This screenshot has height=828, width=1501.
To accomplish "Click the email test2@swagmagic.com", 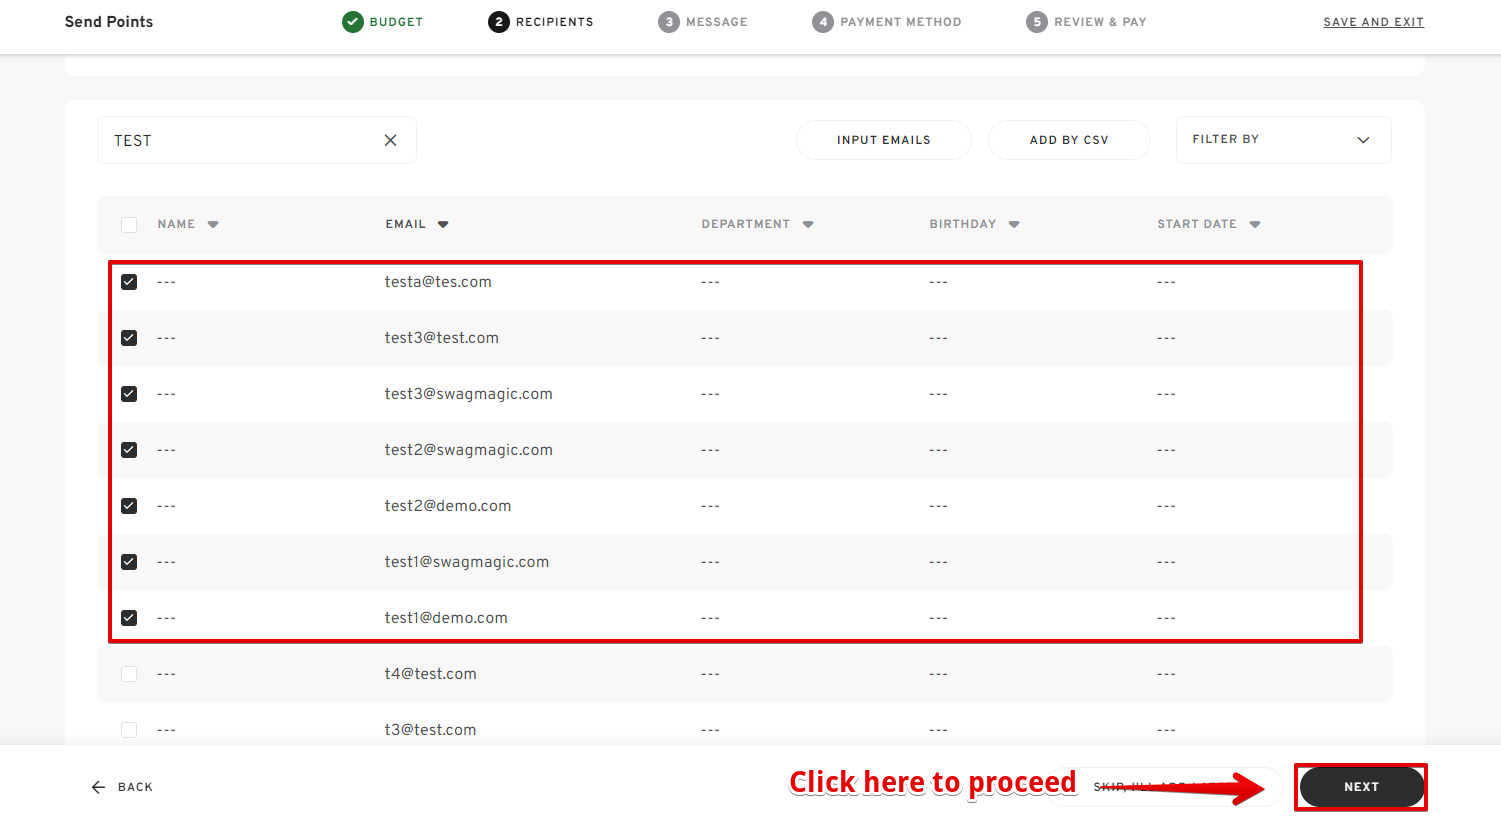I will click(x=469, y=450).
